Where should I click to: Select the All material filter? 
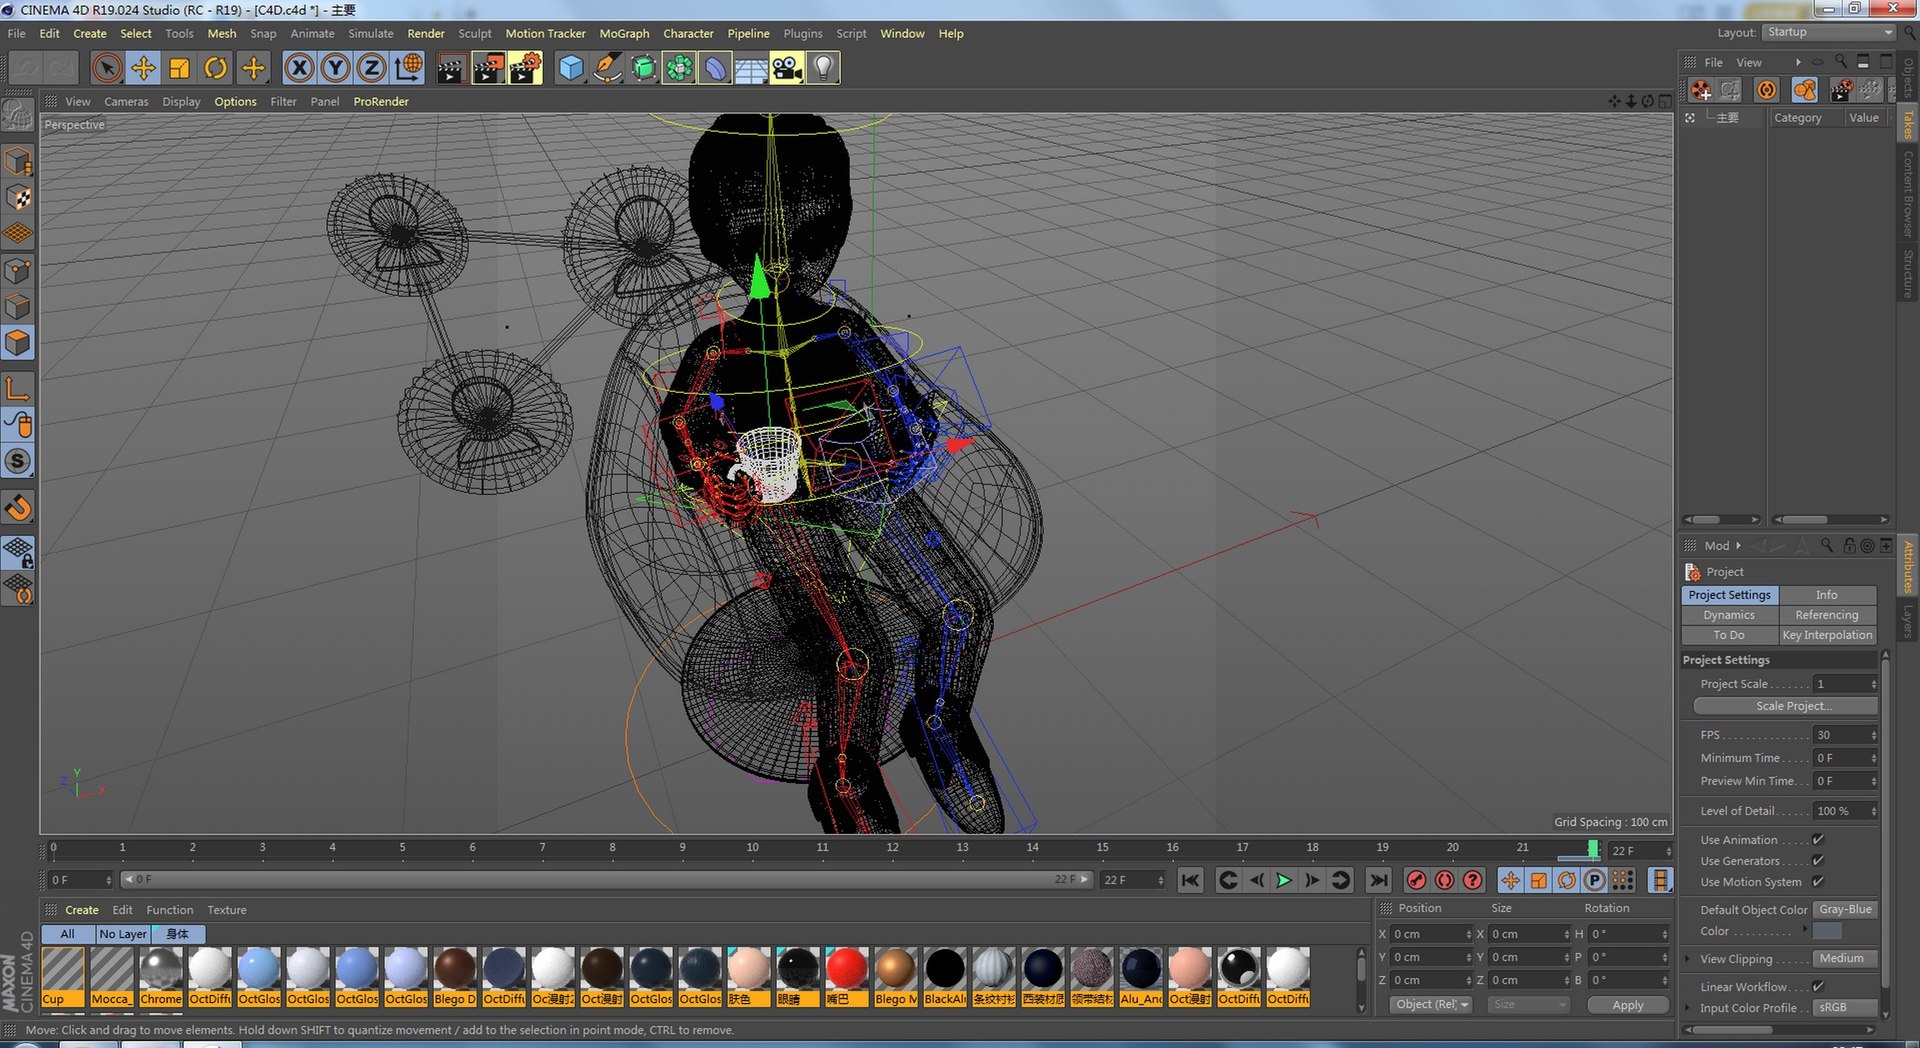coord(68,934)
